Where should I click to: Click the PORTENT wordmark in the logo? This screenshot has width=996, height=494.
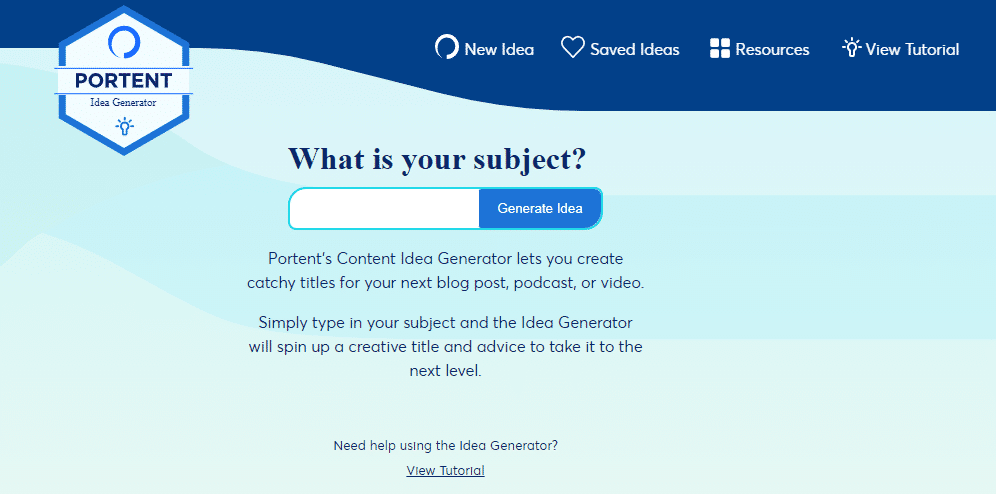coord(123,81)
